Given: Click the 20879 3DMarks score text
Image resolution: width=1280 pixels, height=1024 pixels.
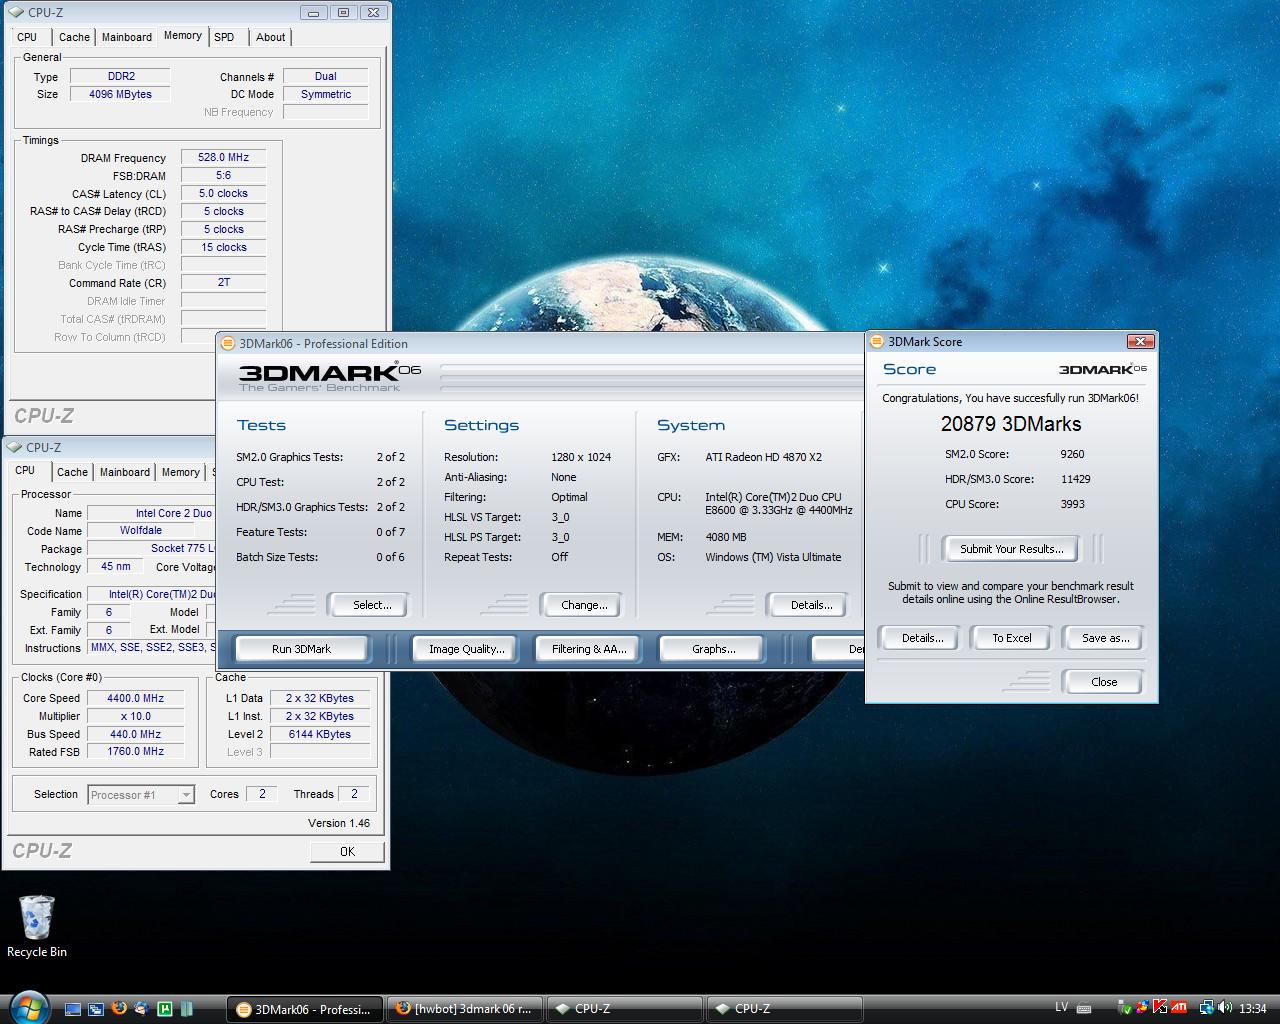Looking at the screenshot, I should coord(1011,424).
